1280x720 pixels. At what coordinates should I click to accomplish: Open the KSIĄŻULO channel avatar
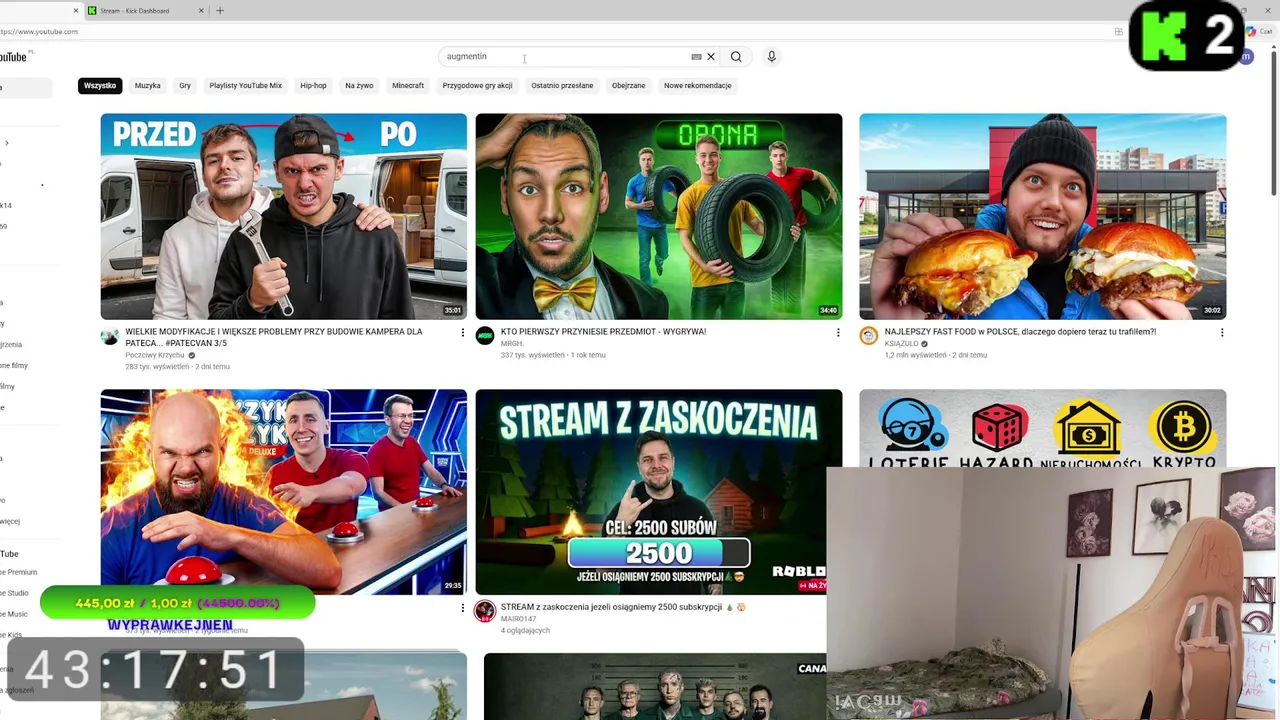pyautogui.click(x=868, y=337)
